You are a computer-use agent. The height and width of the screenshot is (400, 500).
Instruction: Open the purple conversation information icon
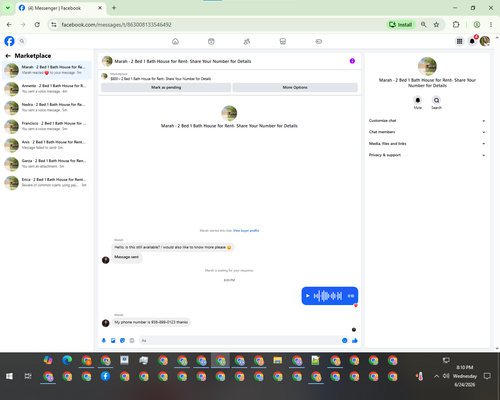pos(352,61)
